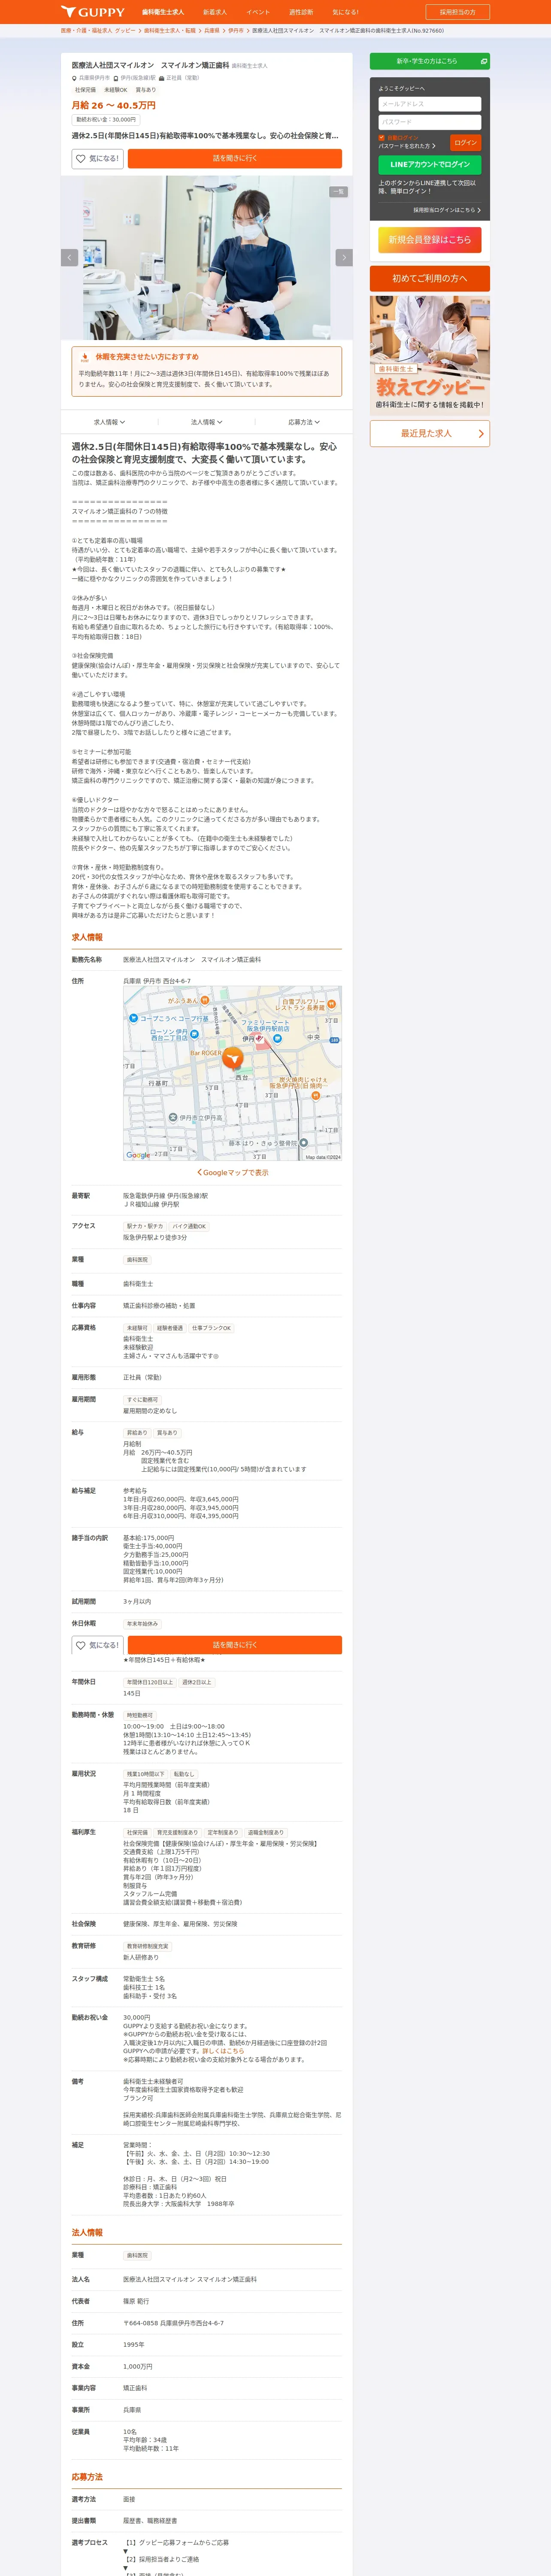Click 伊丹市立伊丹高 school marker
The width and height of the screenshot is (551, 2576).
coord(173,1118)
